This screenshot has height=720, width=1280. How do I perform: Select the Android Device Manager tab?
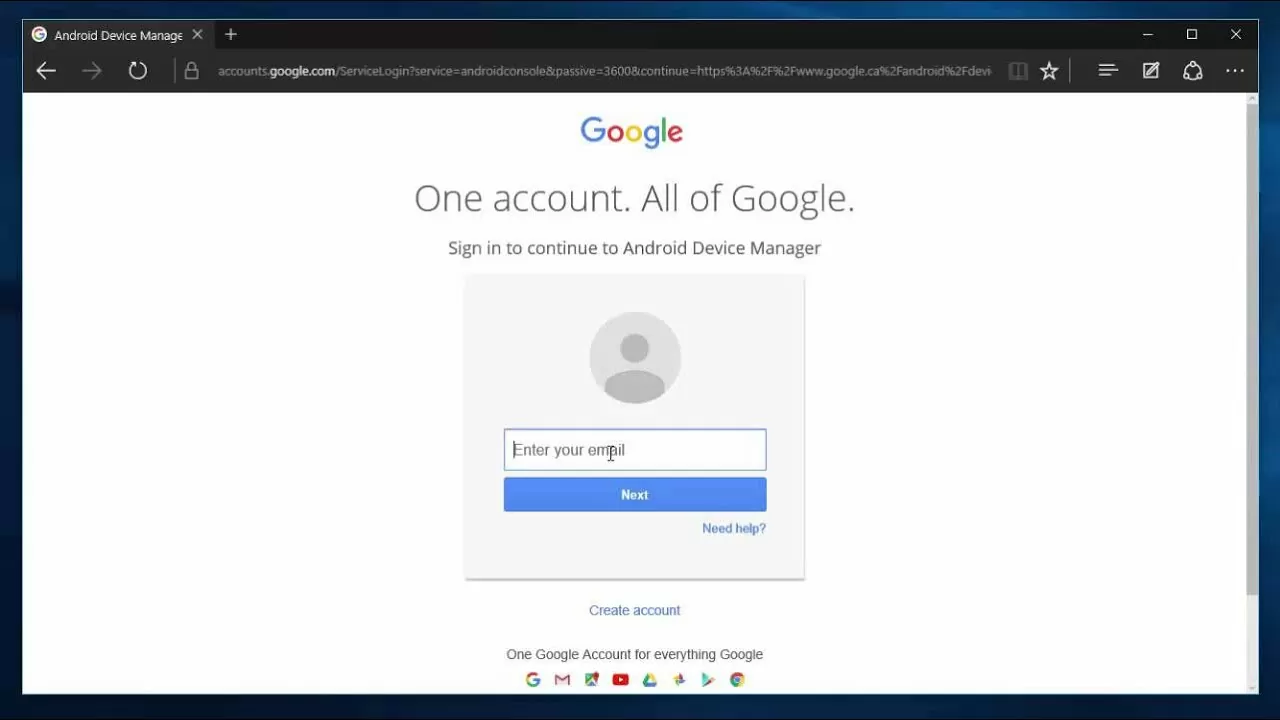click(x=118, y=35)
